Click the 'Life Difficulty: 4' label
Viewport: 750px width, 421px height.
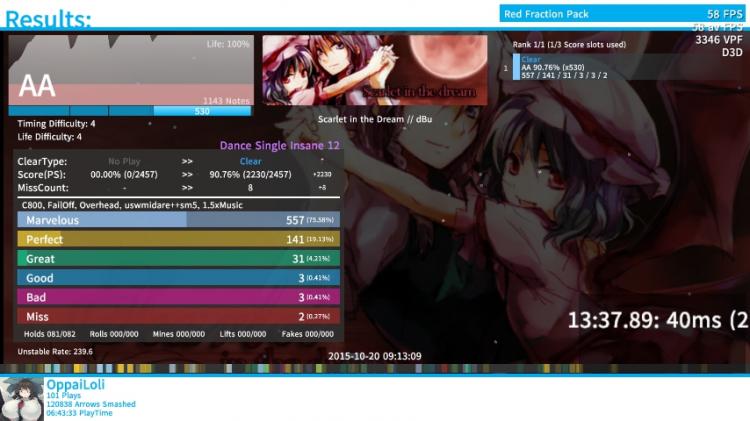tap(50, 137)
